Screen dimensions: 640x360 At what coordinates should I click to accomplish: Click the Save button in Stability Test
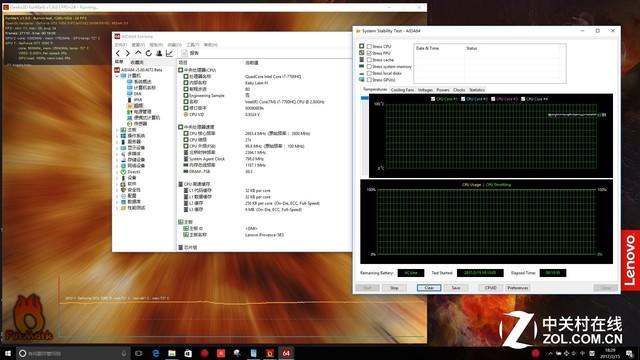(x=456, y=288)
